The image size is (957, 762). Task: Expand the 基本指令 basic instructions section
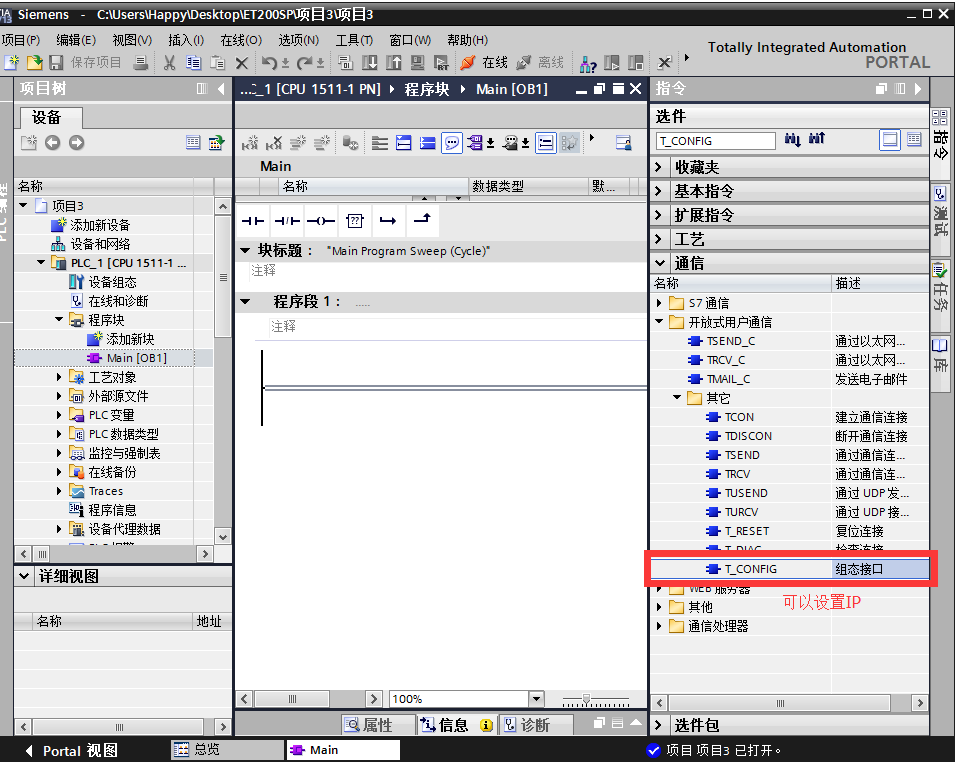[659, 191]
